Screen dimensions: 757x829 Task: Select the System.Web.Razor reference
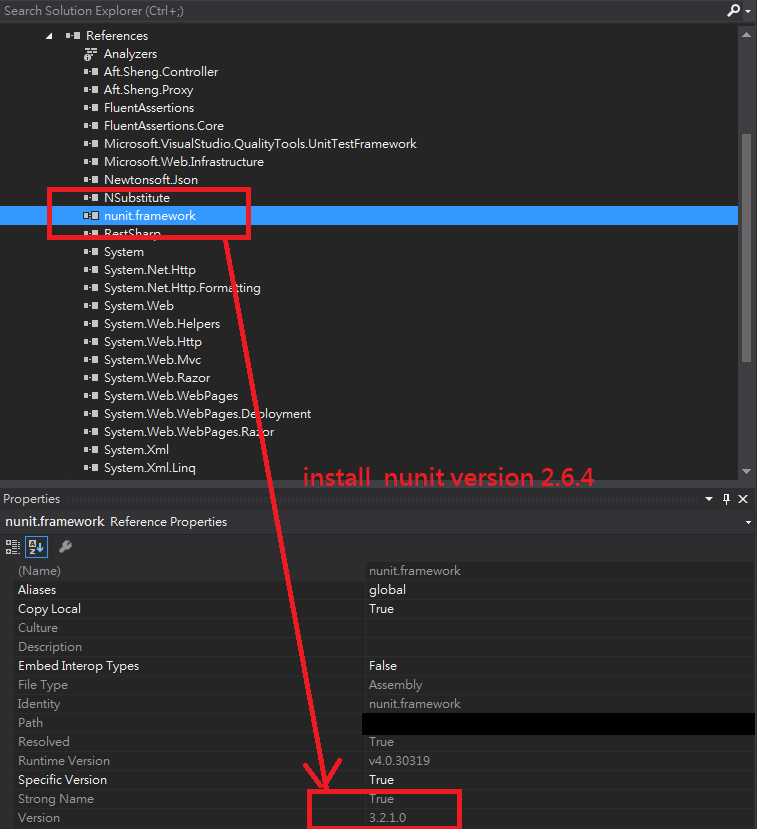tap(157, 377)
